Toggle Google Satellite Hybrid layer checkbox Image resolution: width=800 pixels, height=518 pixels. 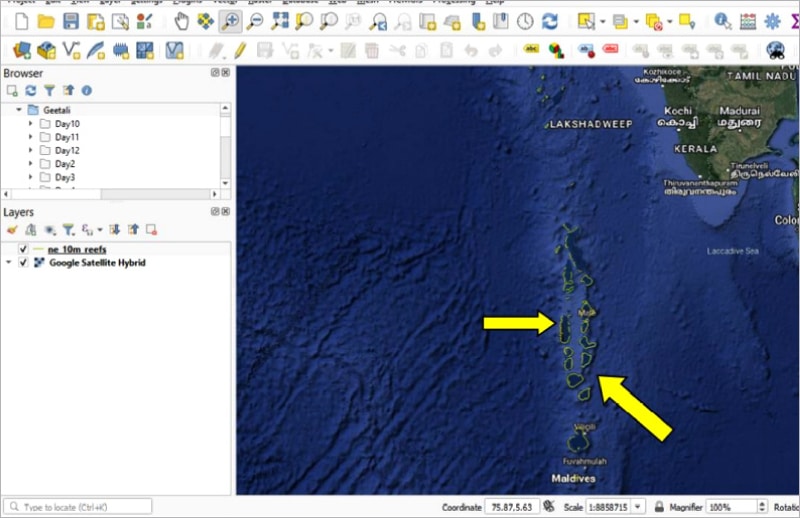23,262
